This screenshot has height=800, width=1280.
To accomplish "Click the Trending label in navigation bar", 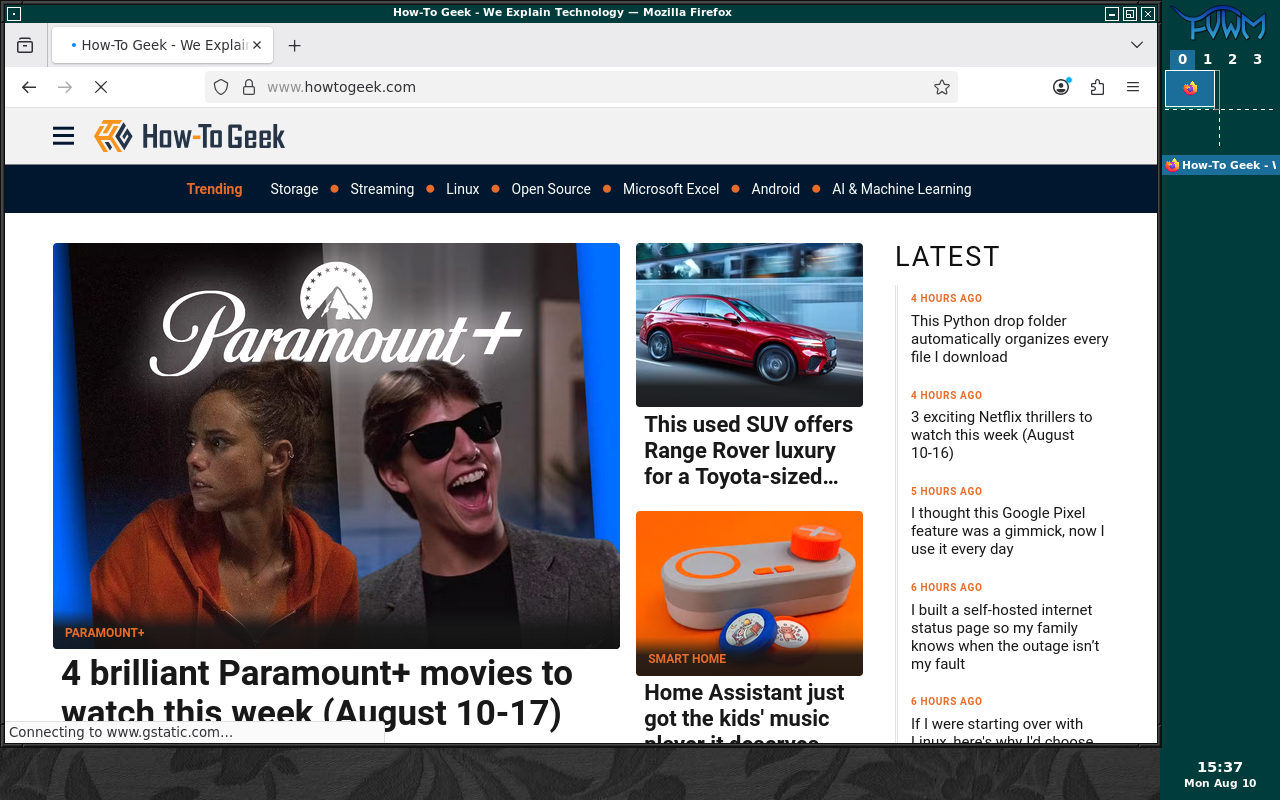I will coord(214,189).
